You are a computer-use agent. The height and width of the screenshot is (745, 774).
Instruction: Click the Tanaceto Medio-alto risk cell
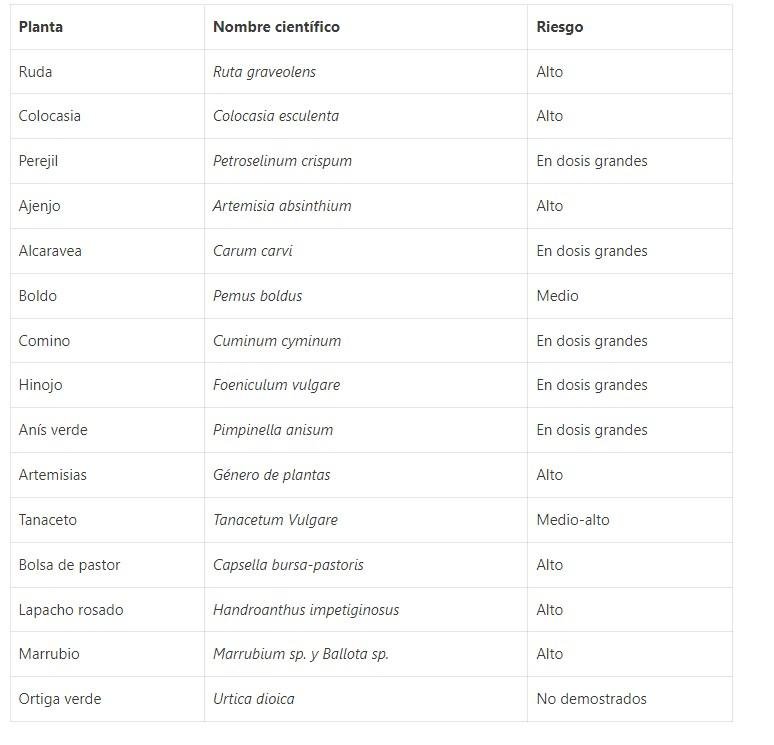pos(573,520)
